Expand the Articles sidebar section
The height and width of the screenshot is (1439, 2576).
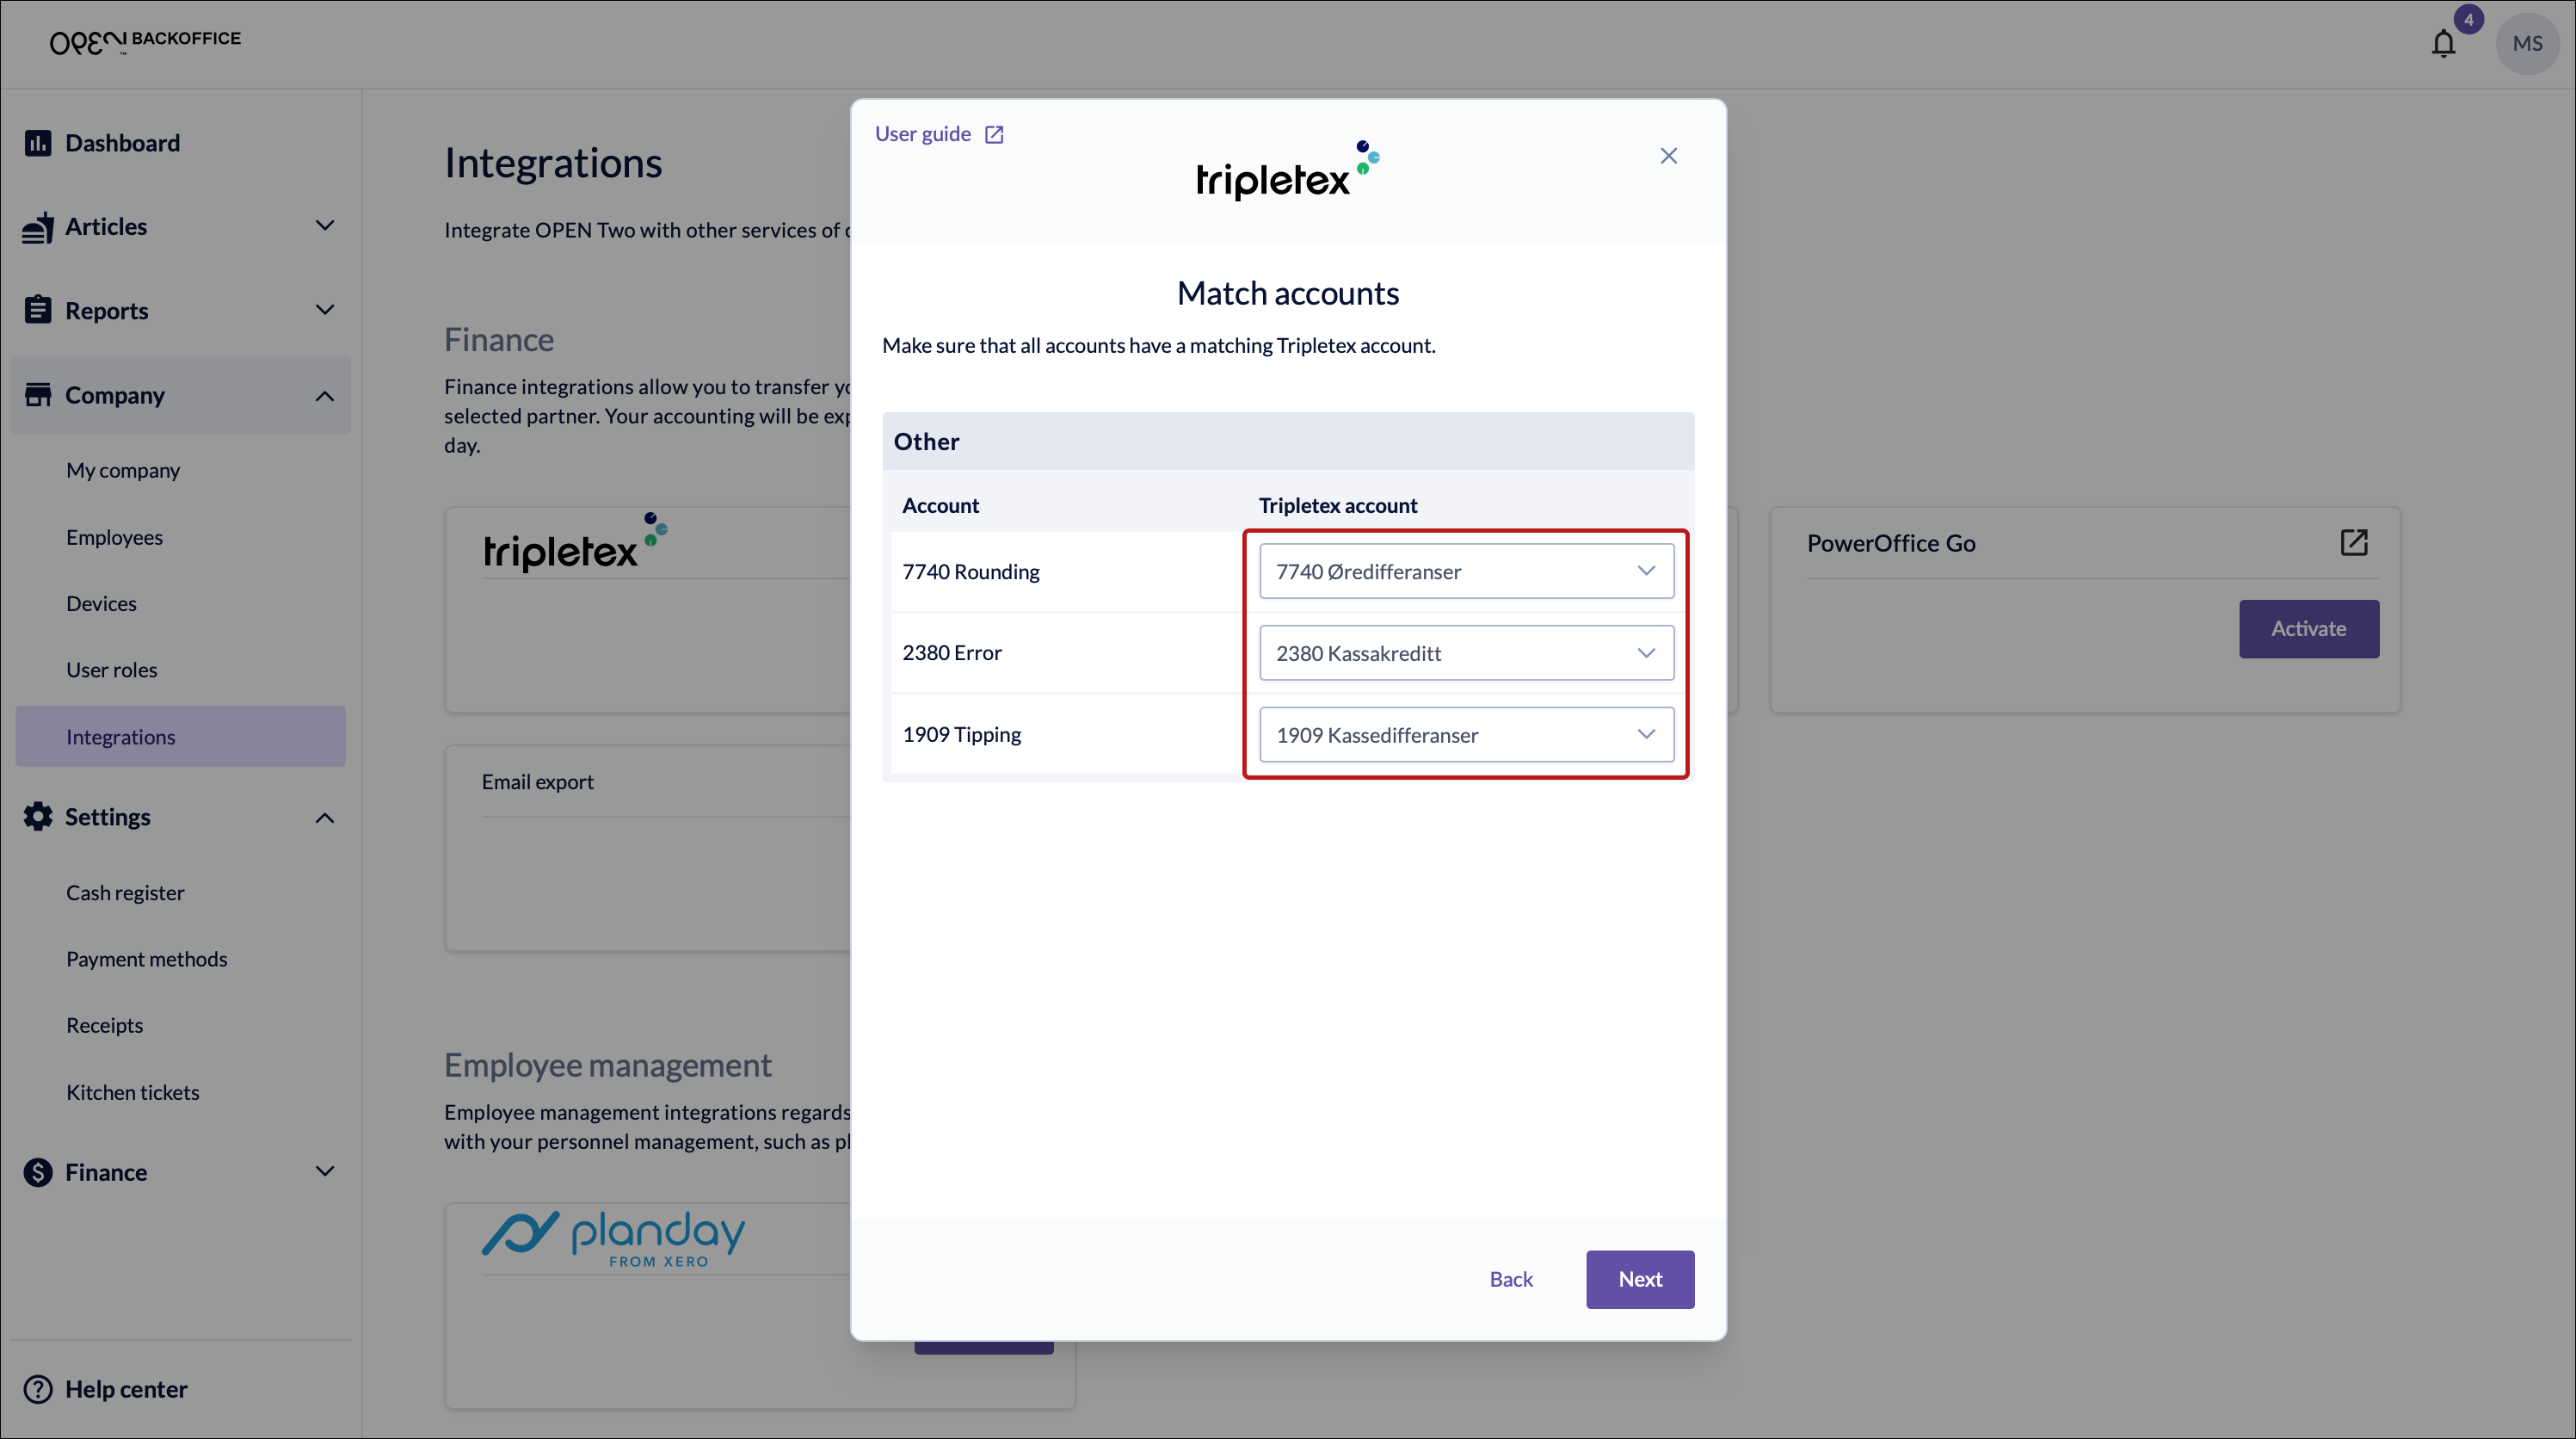point(324,226)
